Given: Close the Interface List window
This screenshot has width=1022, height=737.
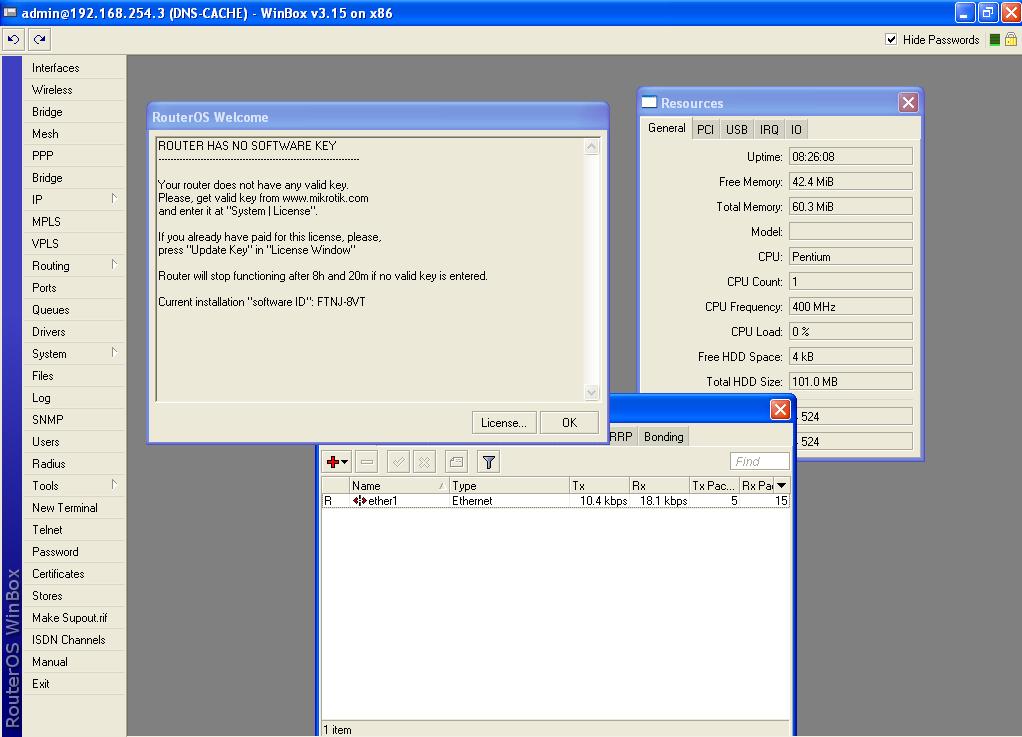Looking at the screenshot, I should [780, 409].
